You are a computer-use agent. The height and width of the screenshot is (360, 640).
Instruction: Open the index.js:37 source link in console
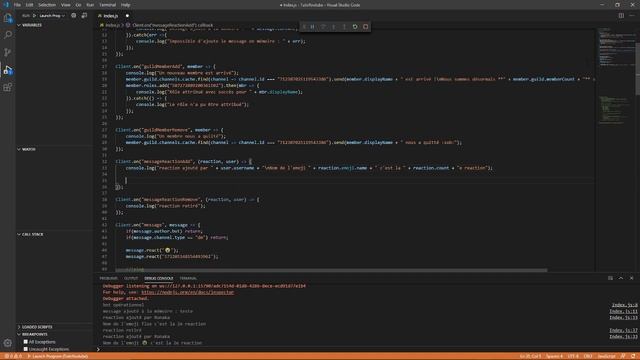[623, 330]
